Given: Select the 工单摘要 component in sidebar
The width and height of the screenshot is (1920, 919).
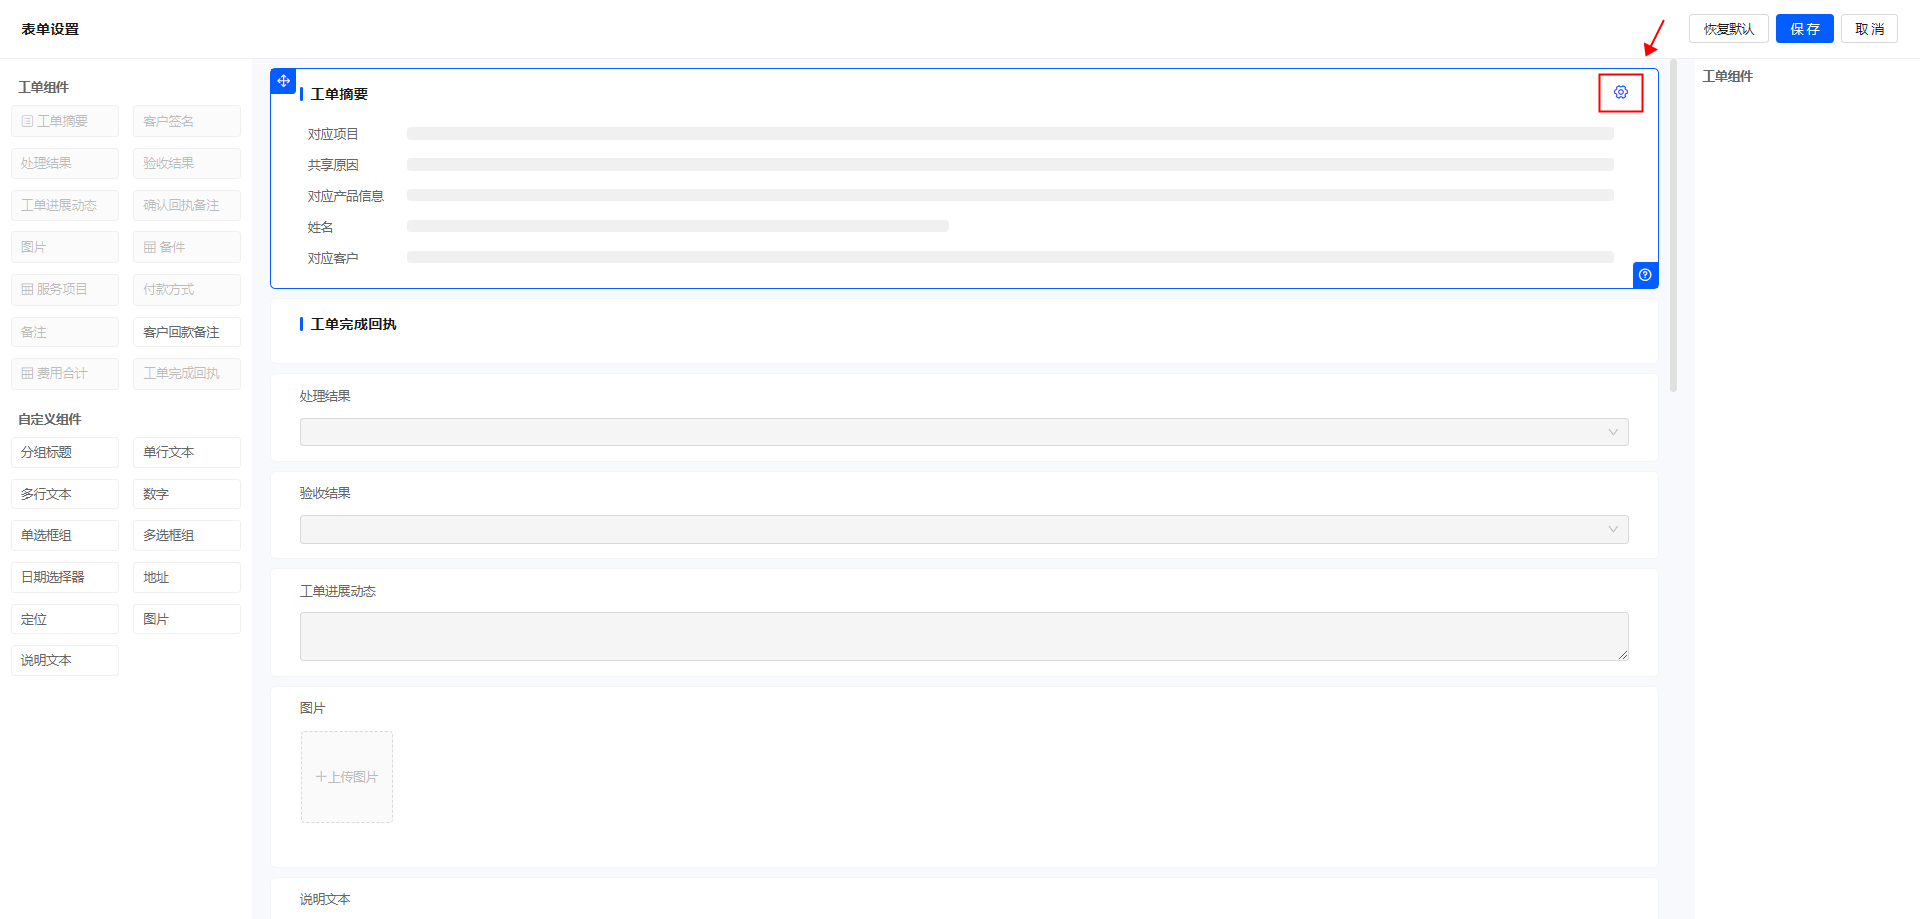Looking at the screenshot, I should click(65, 121).
